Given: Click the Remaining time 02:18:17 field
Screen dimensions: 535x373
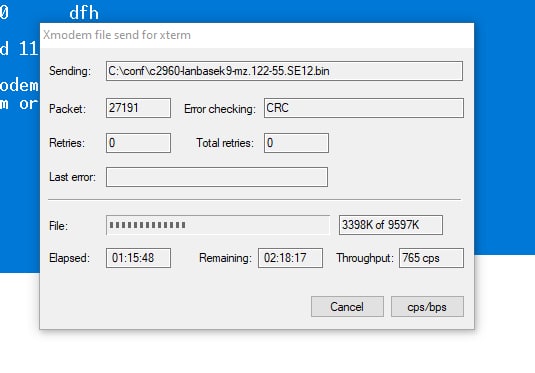Looking at the screenshot, I should pyautogui.click(x=290, y=258).
